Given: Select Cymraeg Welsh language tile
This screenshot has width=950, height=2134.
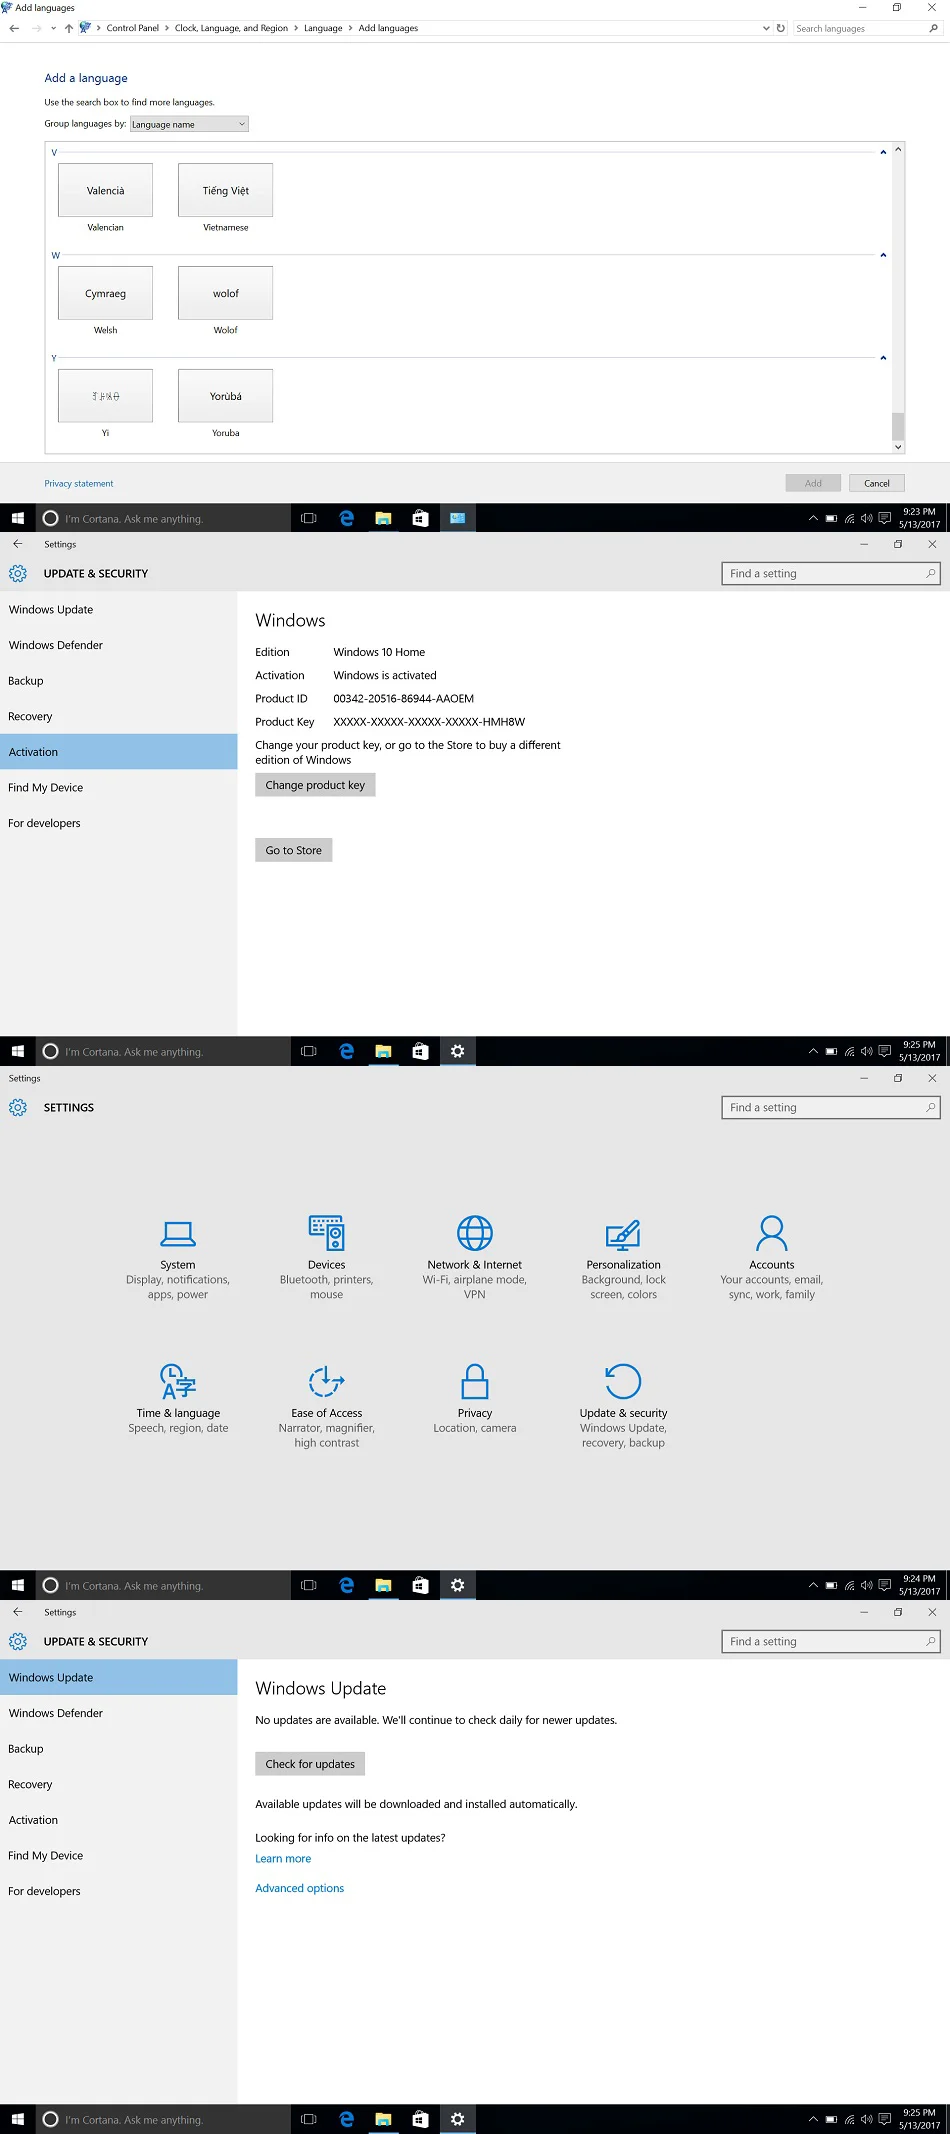Looking at the screenshot, I should tap(105, 293).
